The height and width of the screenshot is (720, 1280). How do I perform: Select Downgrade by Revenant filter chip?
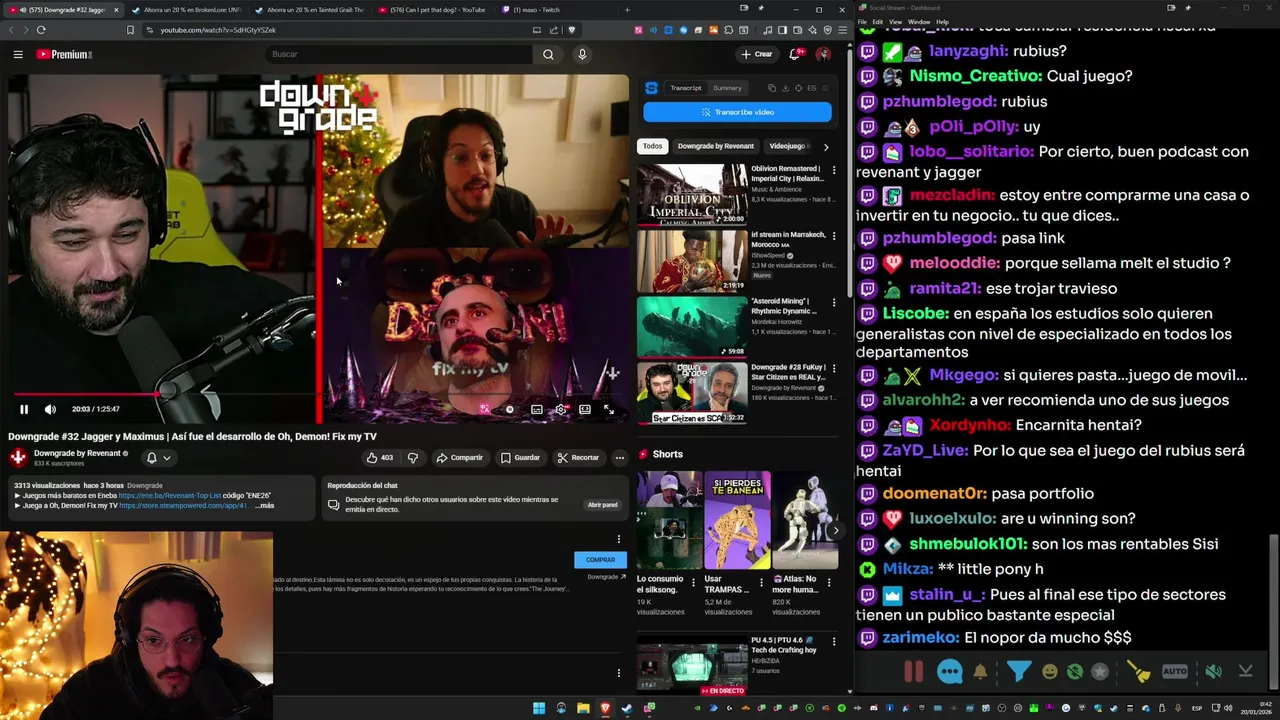pos(716,146)
